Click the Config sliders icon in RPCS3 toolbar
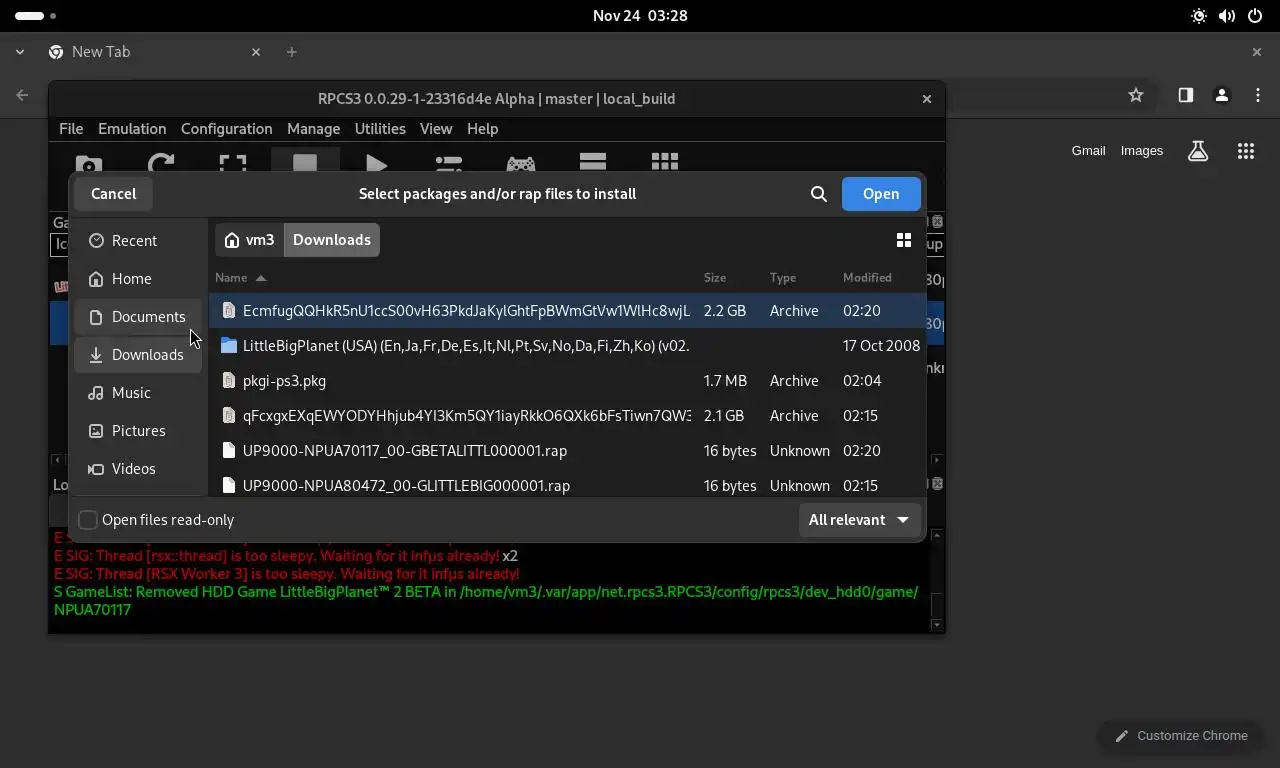 point(449,164)
